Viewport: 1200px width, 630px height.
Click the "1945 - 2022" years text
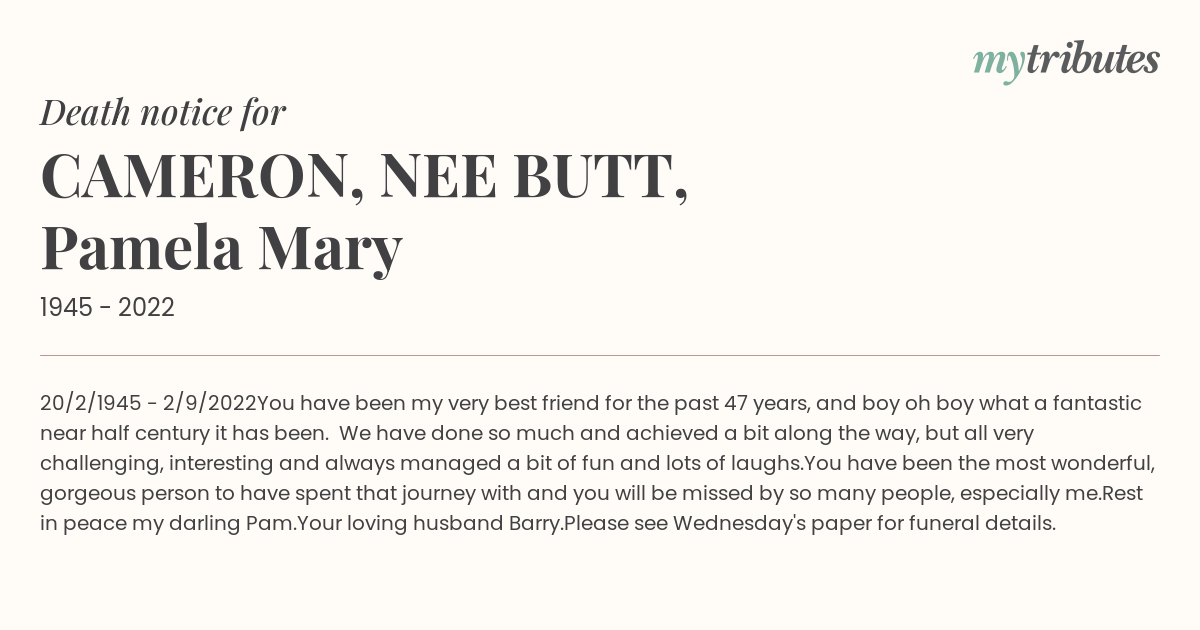[107, 308]
